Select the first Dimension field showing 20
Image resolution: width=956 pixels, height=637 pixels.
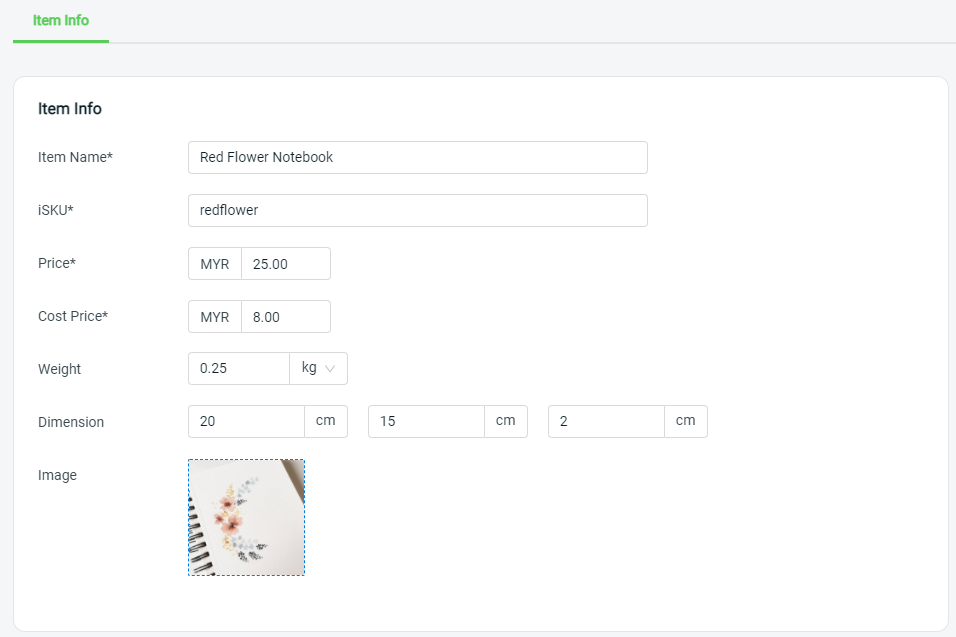(246, 421)
